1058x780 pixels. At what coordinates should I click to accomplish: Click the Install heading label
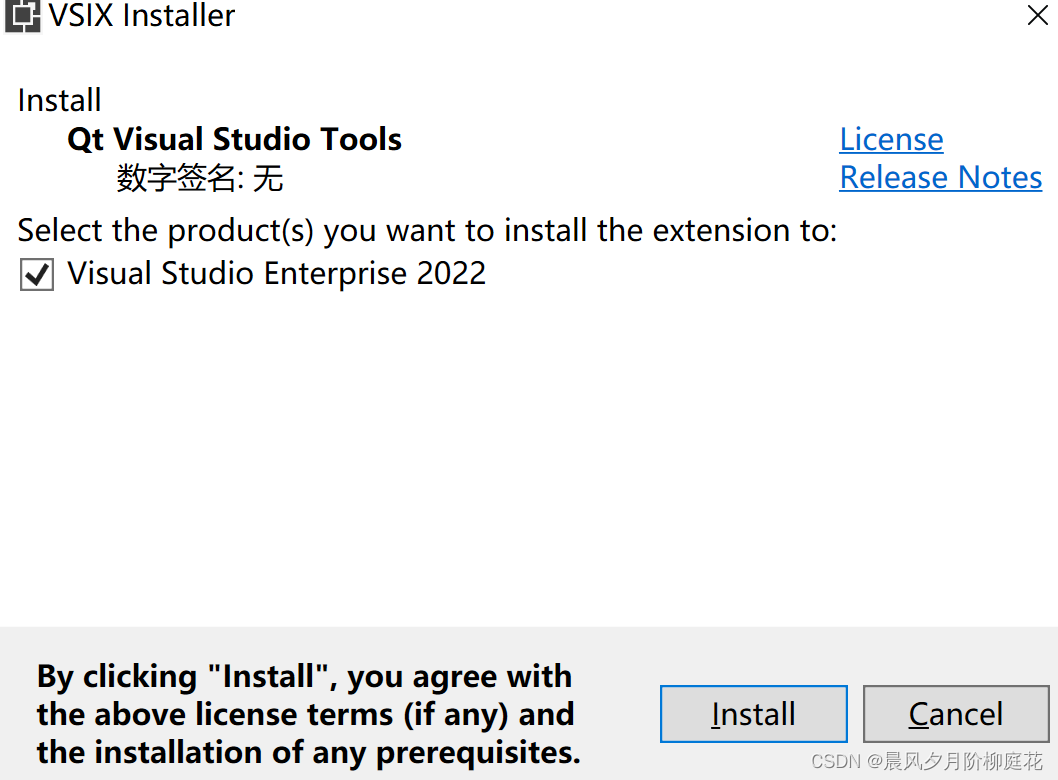coord(59,100)
